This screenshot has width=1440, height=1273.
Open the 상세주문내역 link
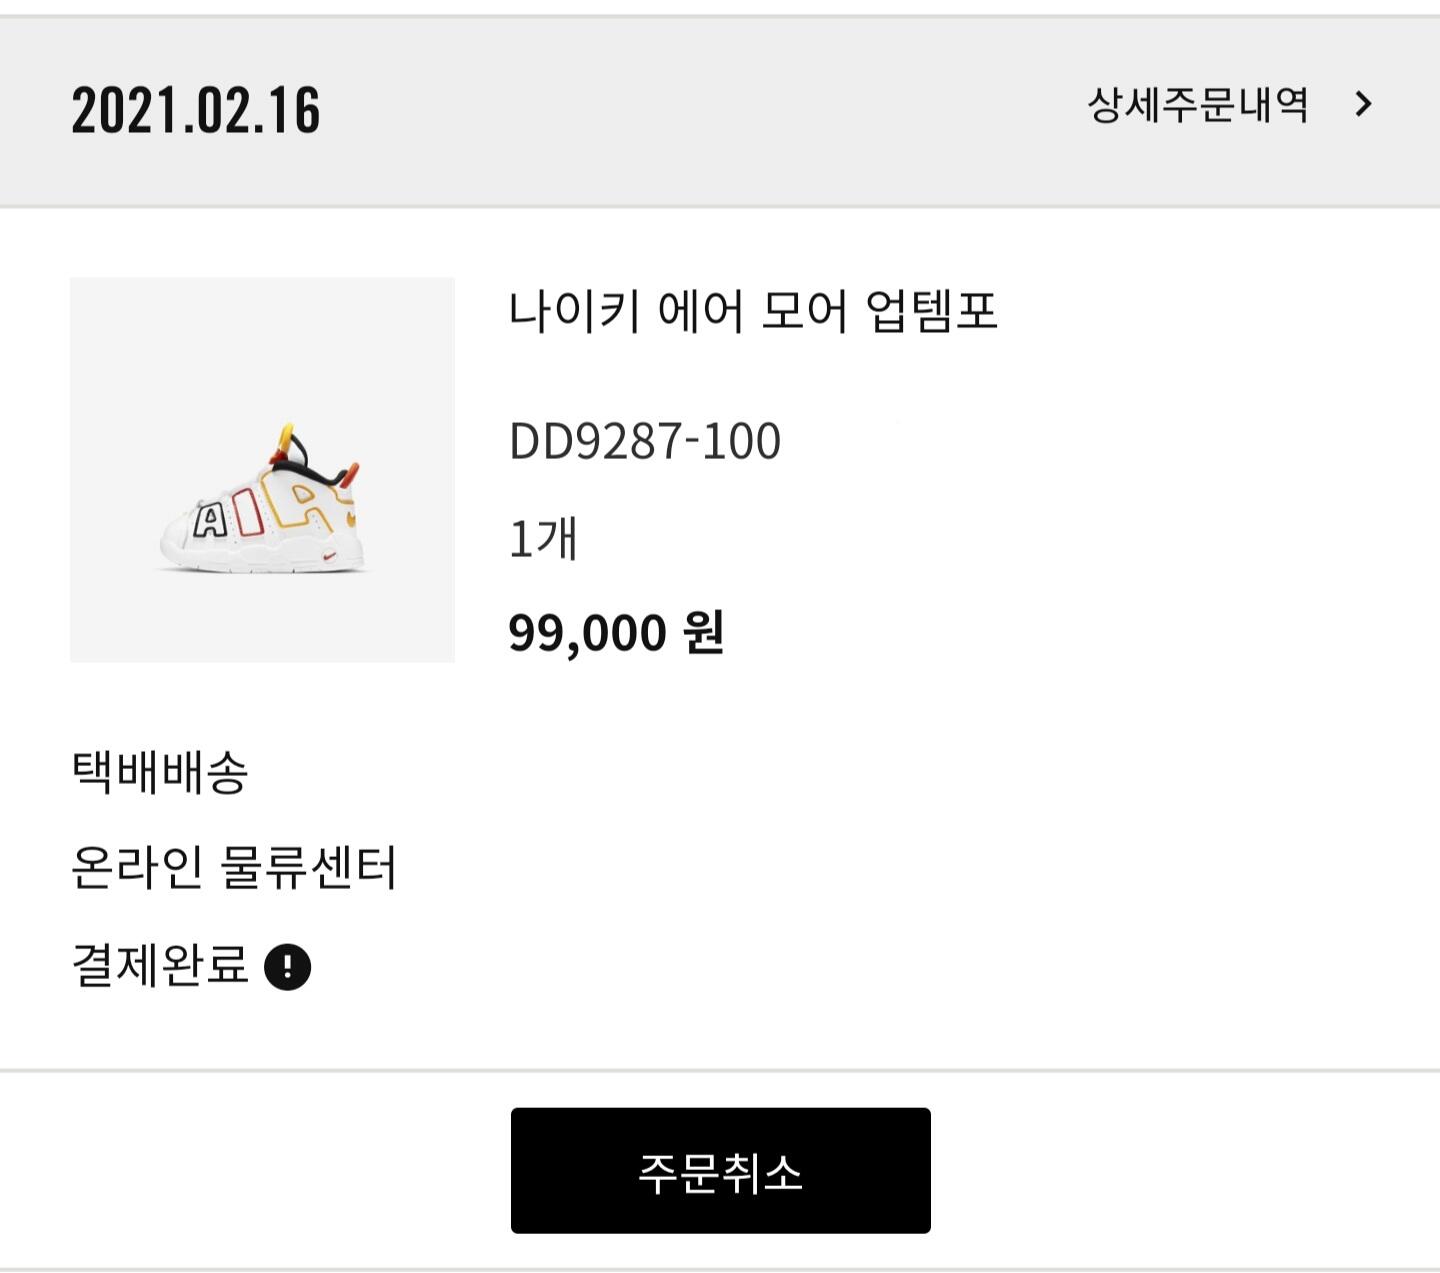click(1197, 105)
